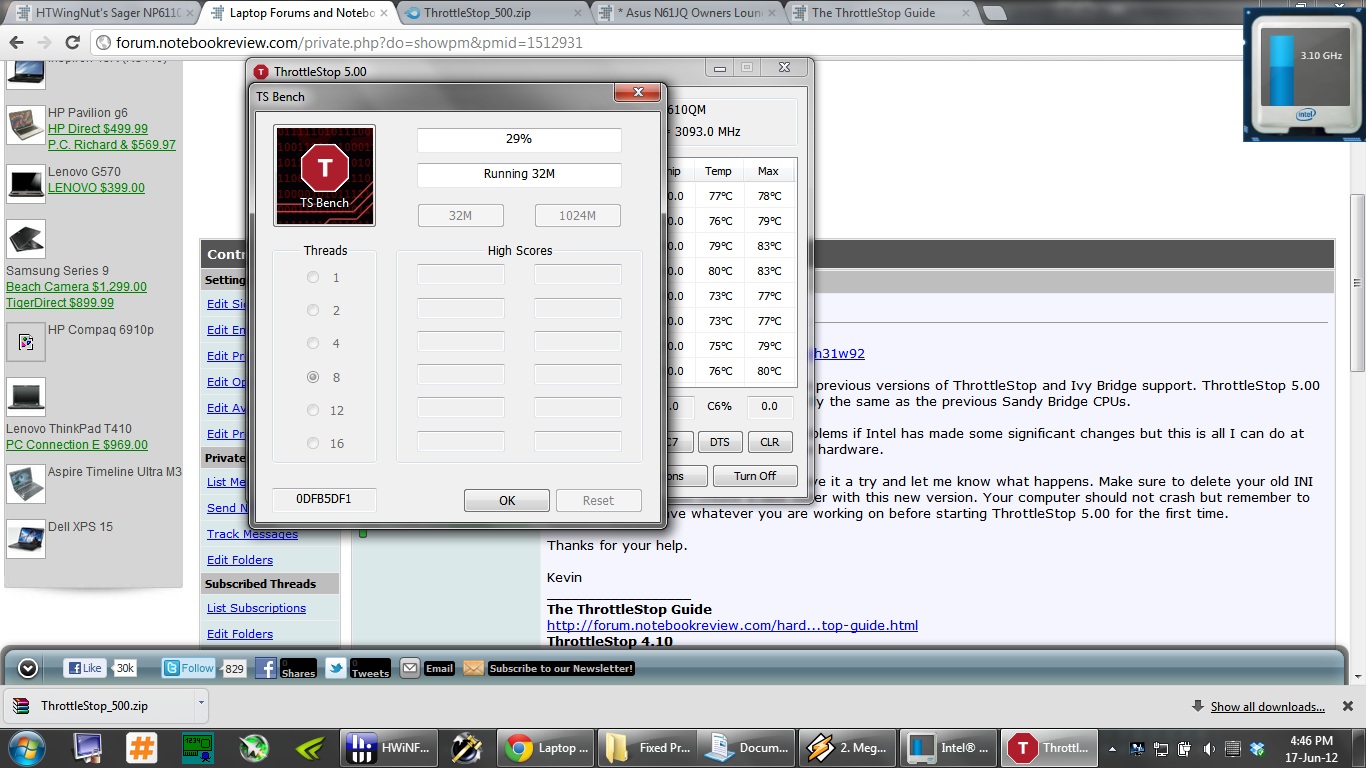Click the volume speaker tray icon

[x=1209, y=748]
